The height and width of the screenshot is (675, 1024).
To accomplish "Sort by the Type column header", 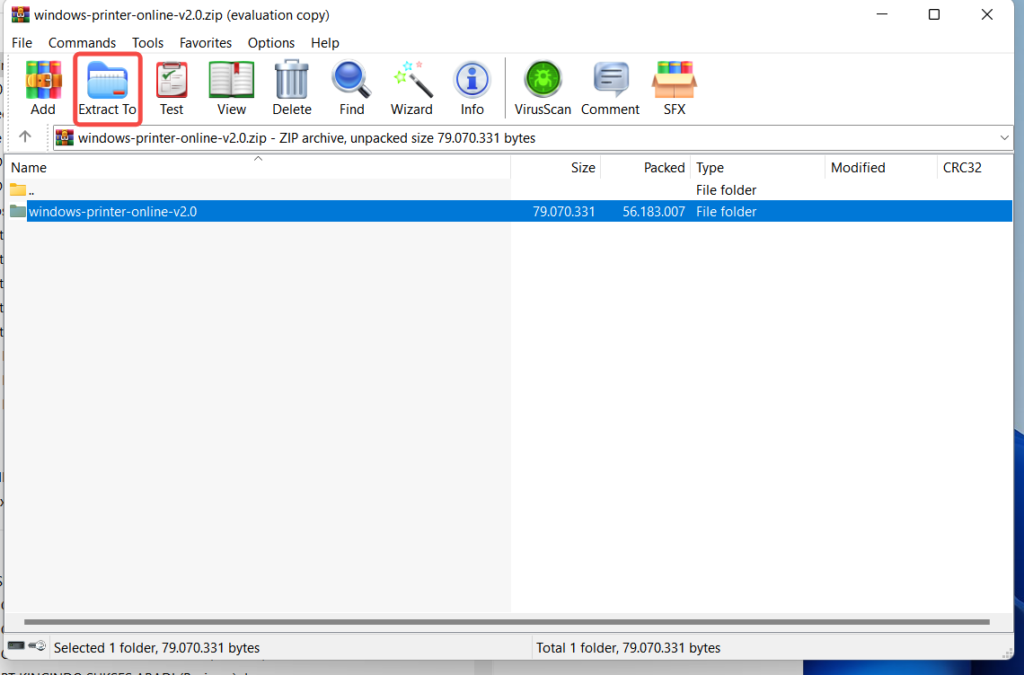I will [x=758, y=167].
